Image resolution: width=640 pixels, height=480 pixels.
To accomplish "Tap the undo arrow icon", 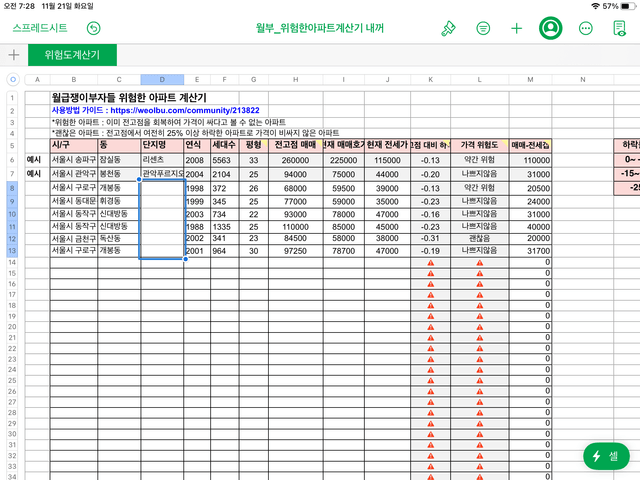I will (x=93, y=28).
